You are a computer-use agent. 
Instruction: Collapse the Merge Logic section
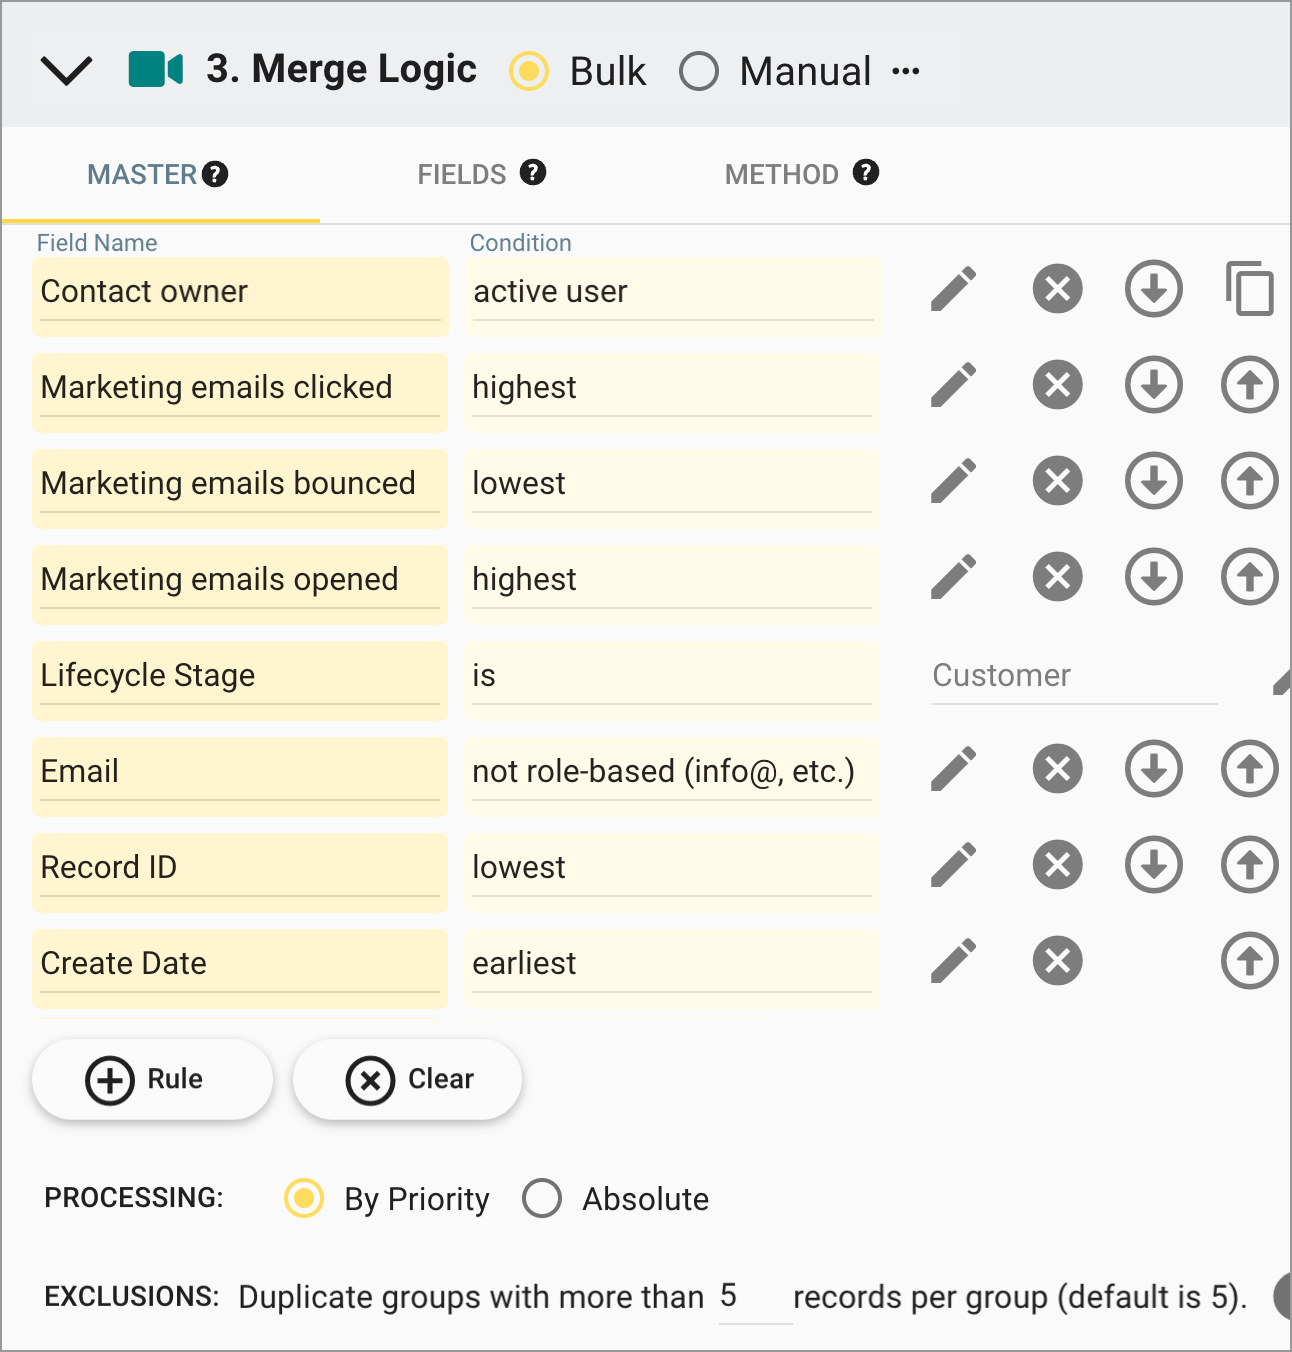coord(66,70)
